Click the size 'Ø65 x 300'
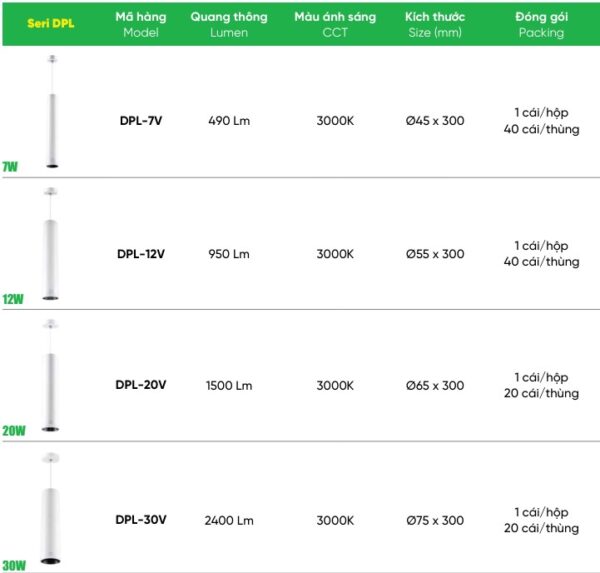 (435, 385)
